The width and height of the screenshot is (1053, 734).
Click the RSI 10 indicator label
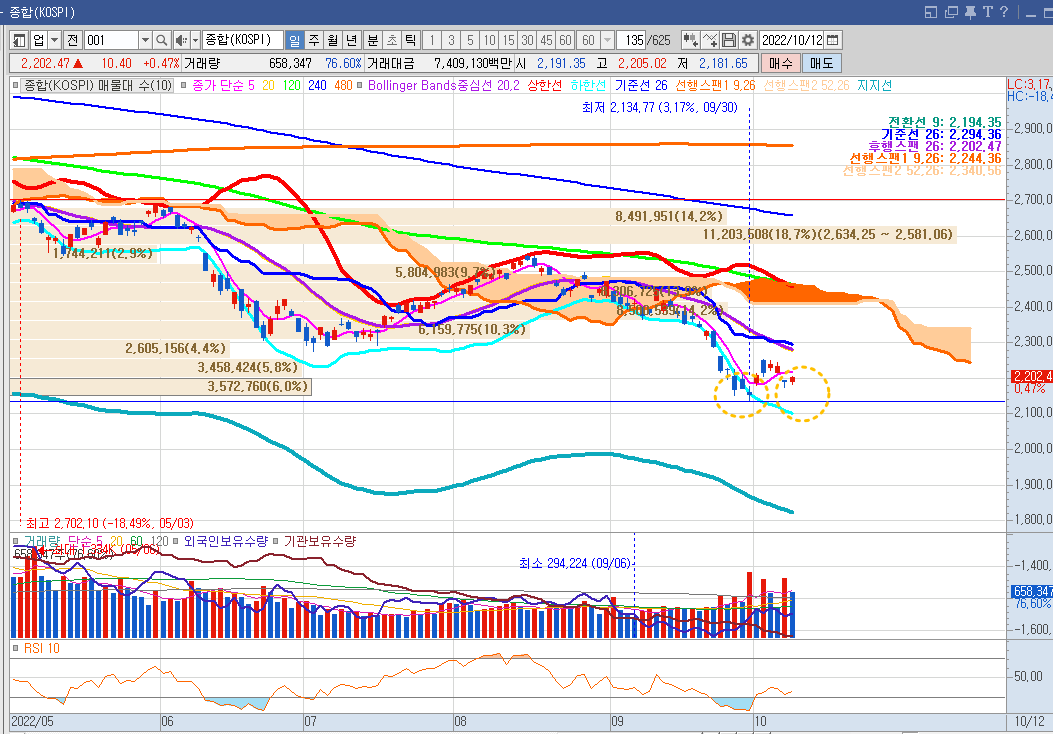42,649
